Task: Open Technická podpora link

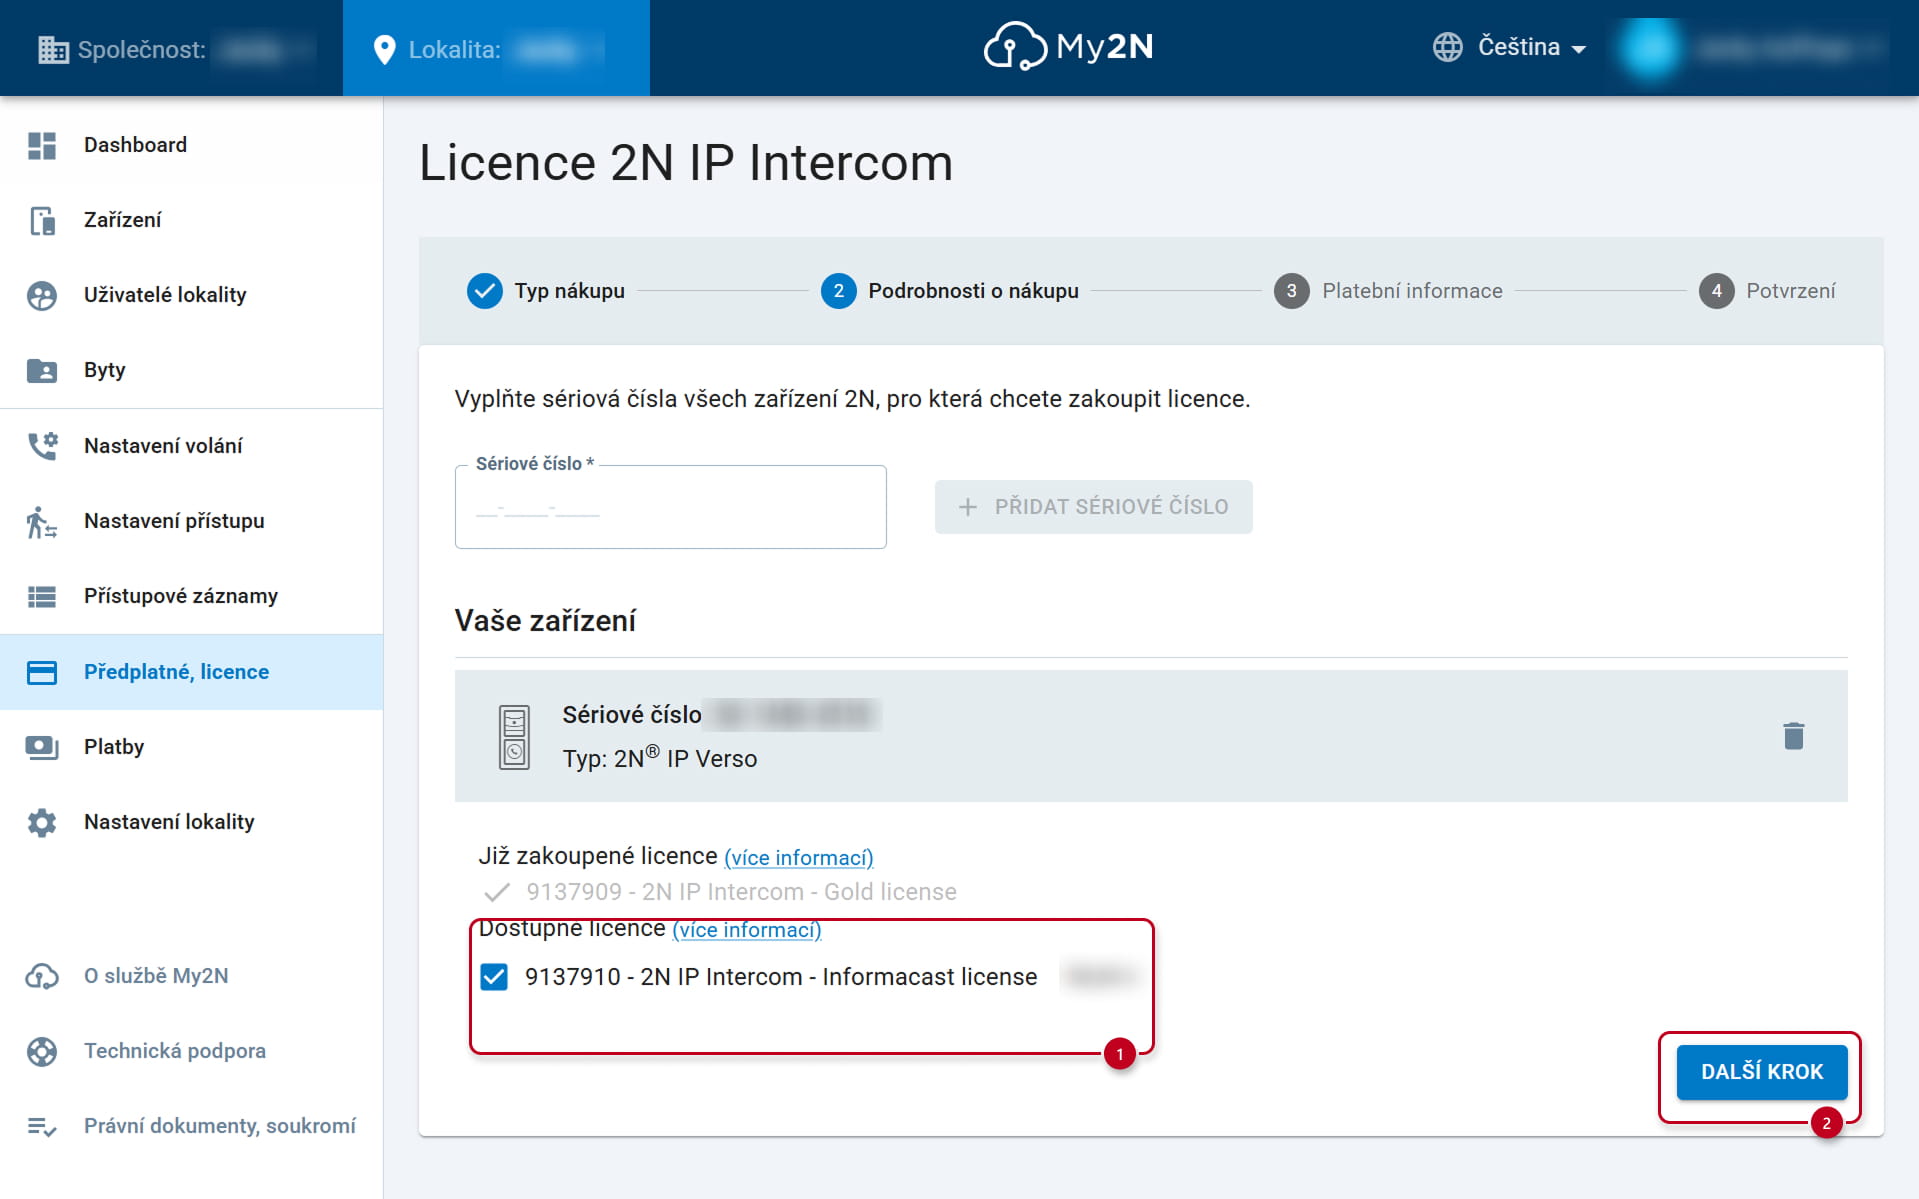Action: click(175, 1051)
